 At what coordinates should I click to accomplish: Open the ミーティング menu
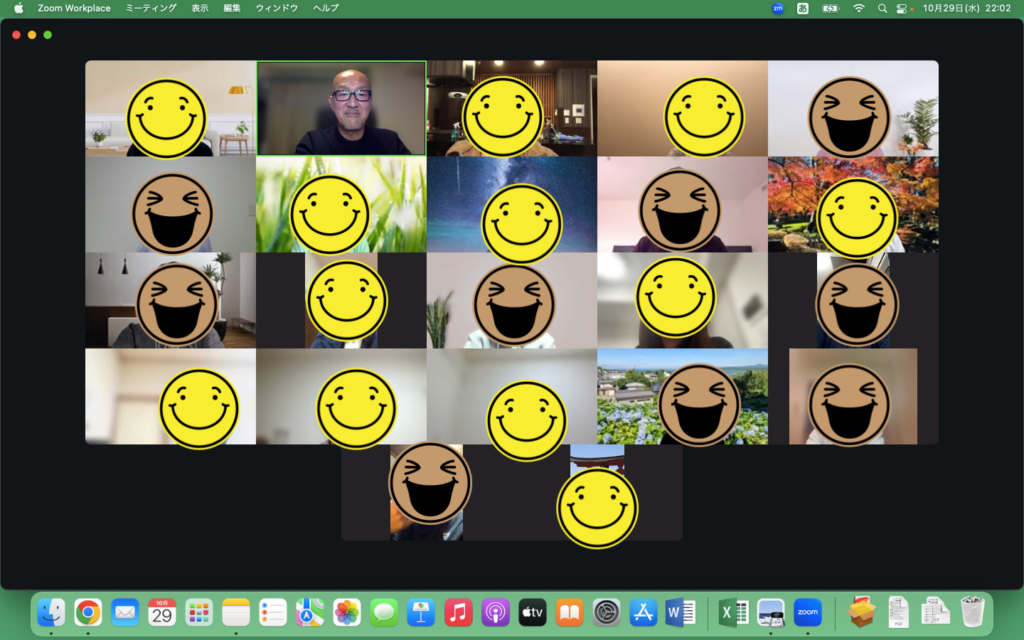151,8
